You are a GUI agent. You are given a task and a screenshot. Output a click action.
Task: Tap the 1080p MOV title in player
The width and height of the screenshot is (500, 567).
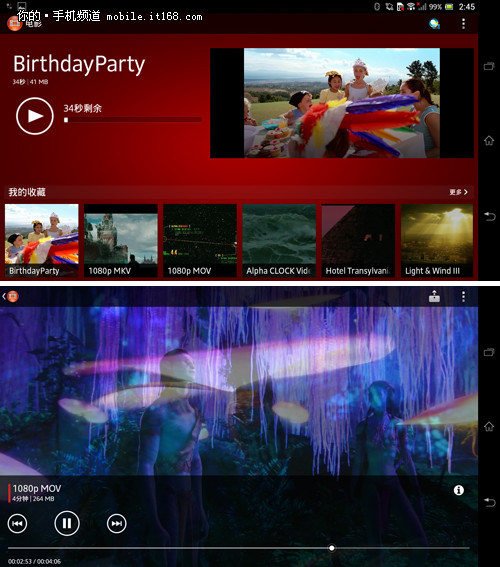pos(37,489)
